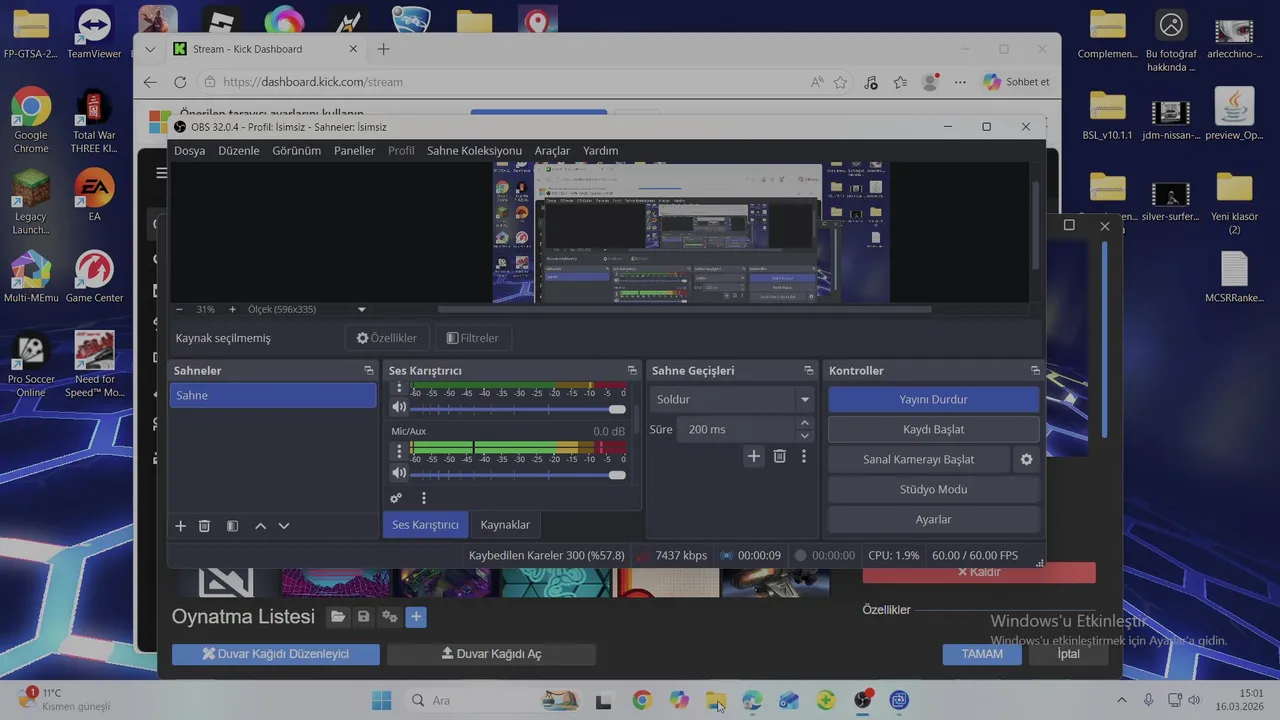The width and height of the screenshot is (1280, 720).
Task: Open the Sahne Koleksiyonu menu
Action: coord(474,151)
